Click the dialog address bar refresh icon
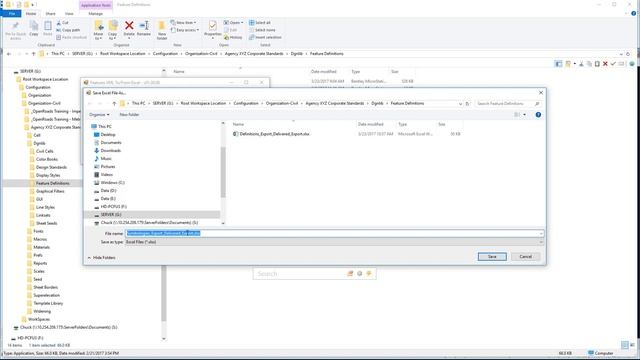This screenshot has height=360, width=640. point(468,104)
